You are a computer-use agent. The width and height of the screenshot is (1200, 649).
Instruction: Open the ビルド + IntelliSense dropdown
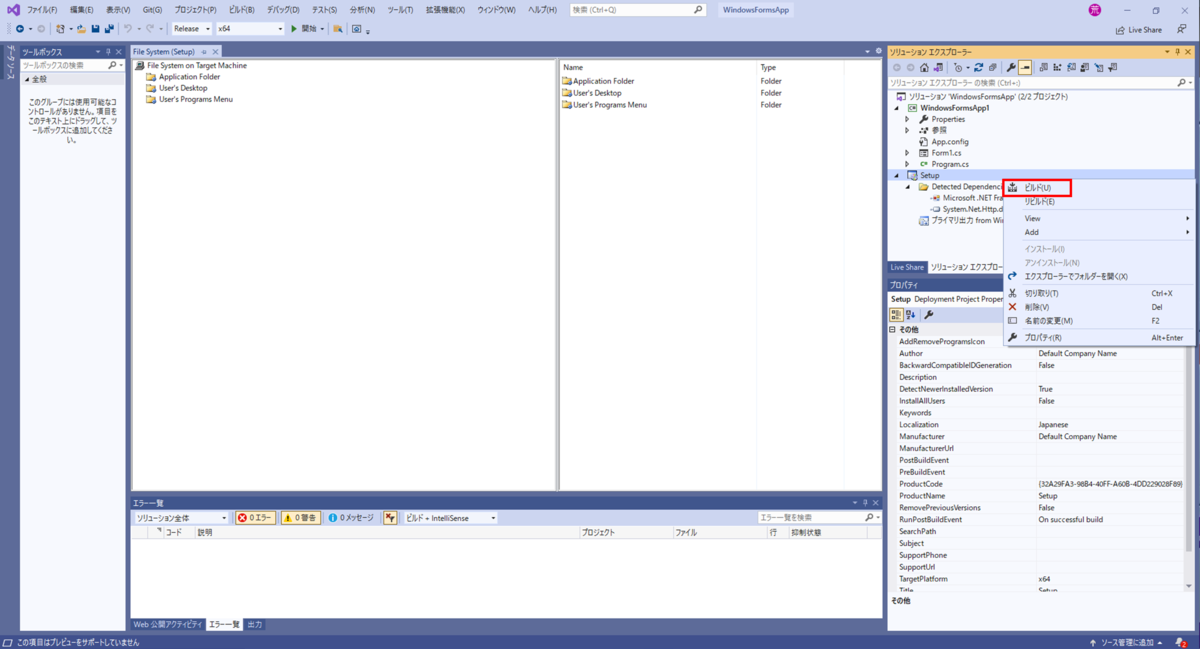[x=450, y=518]
